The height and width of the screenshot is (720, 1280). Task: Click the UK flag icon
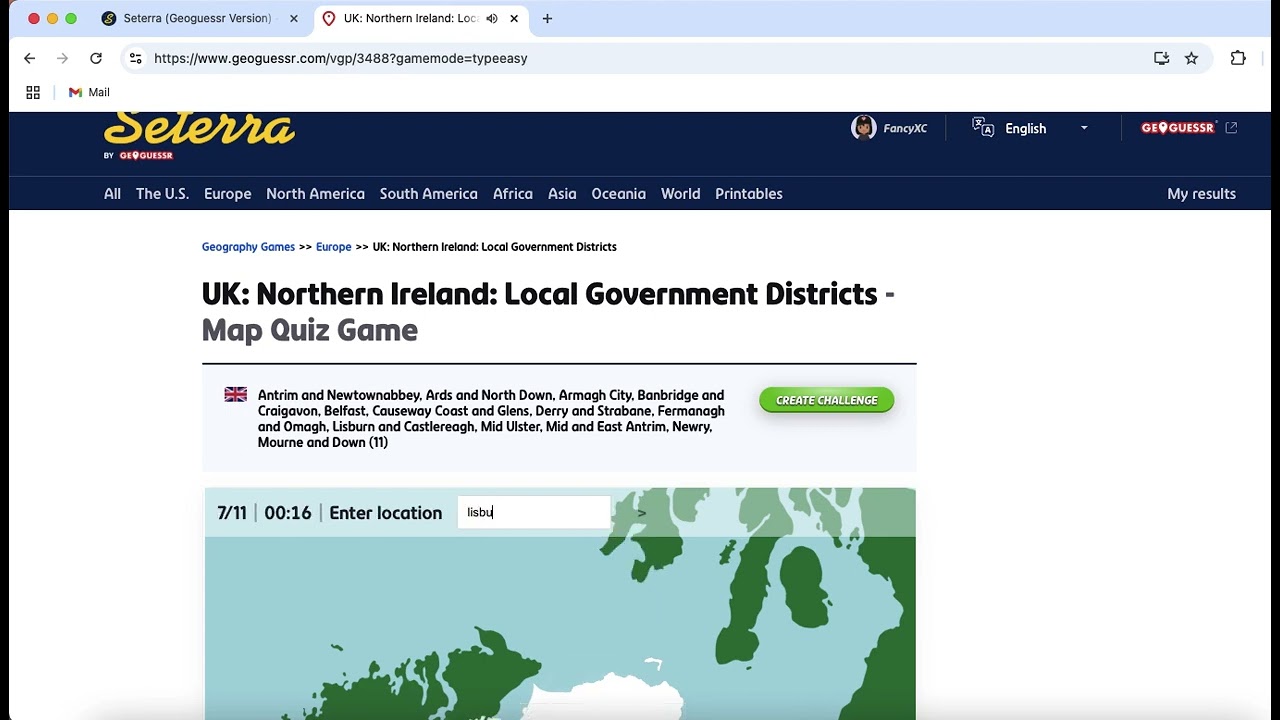236,395
